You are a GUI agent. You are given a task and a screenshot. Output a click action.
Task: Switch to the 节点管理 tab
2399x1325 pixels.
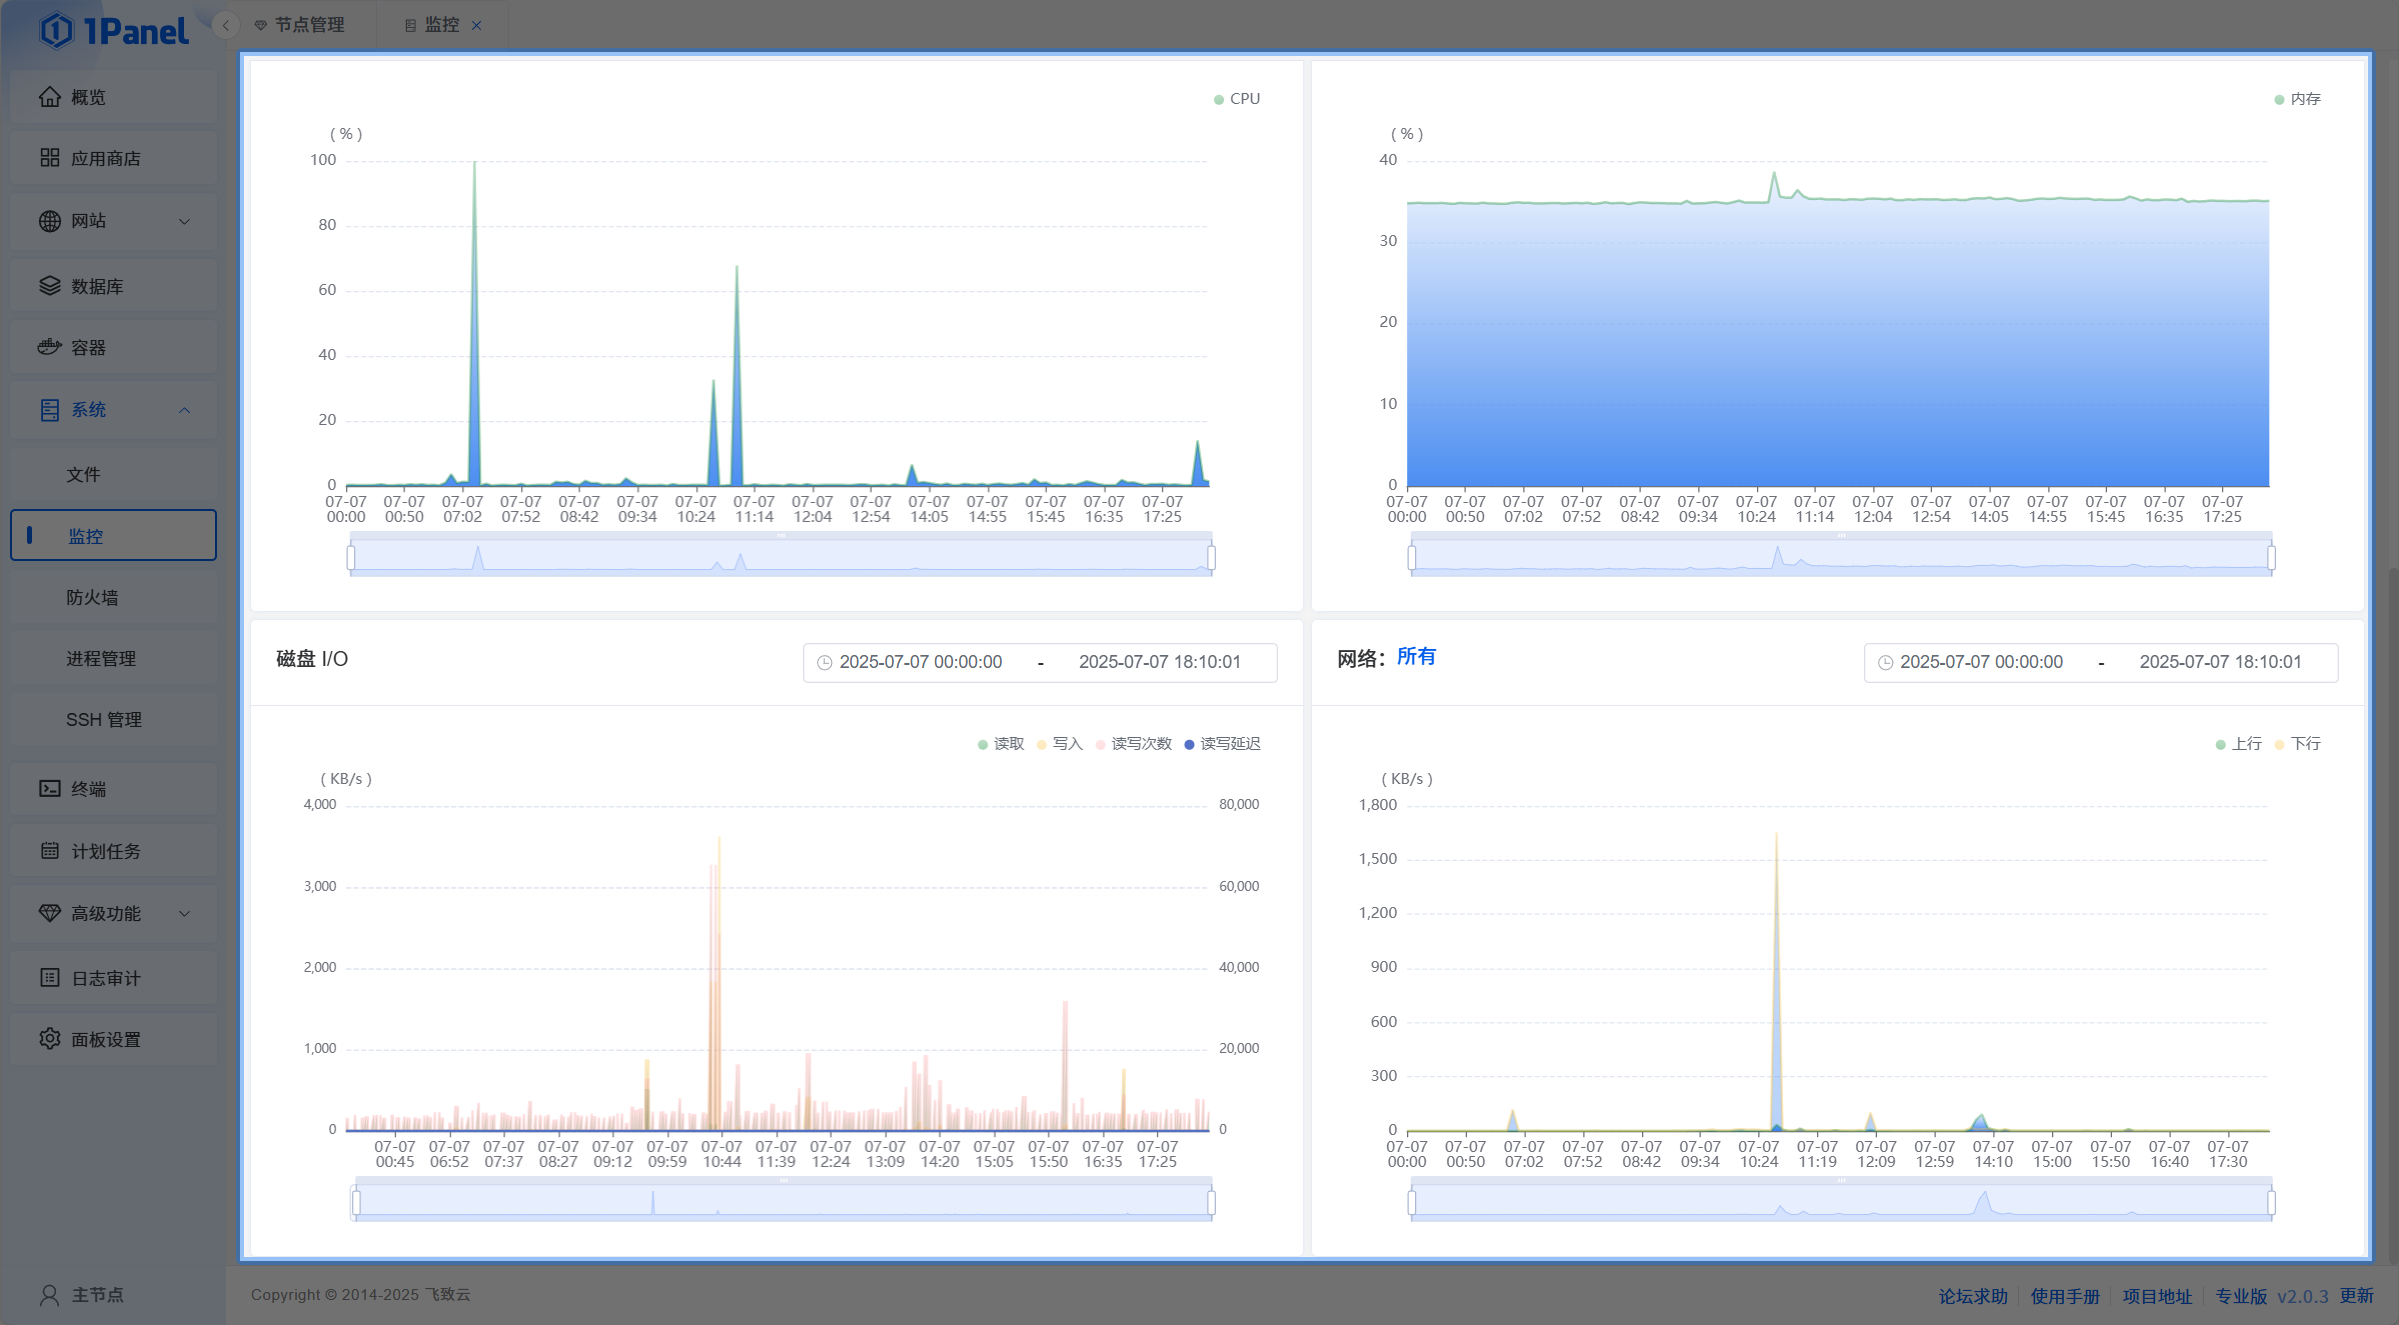click(x=309, y=25)
